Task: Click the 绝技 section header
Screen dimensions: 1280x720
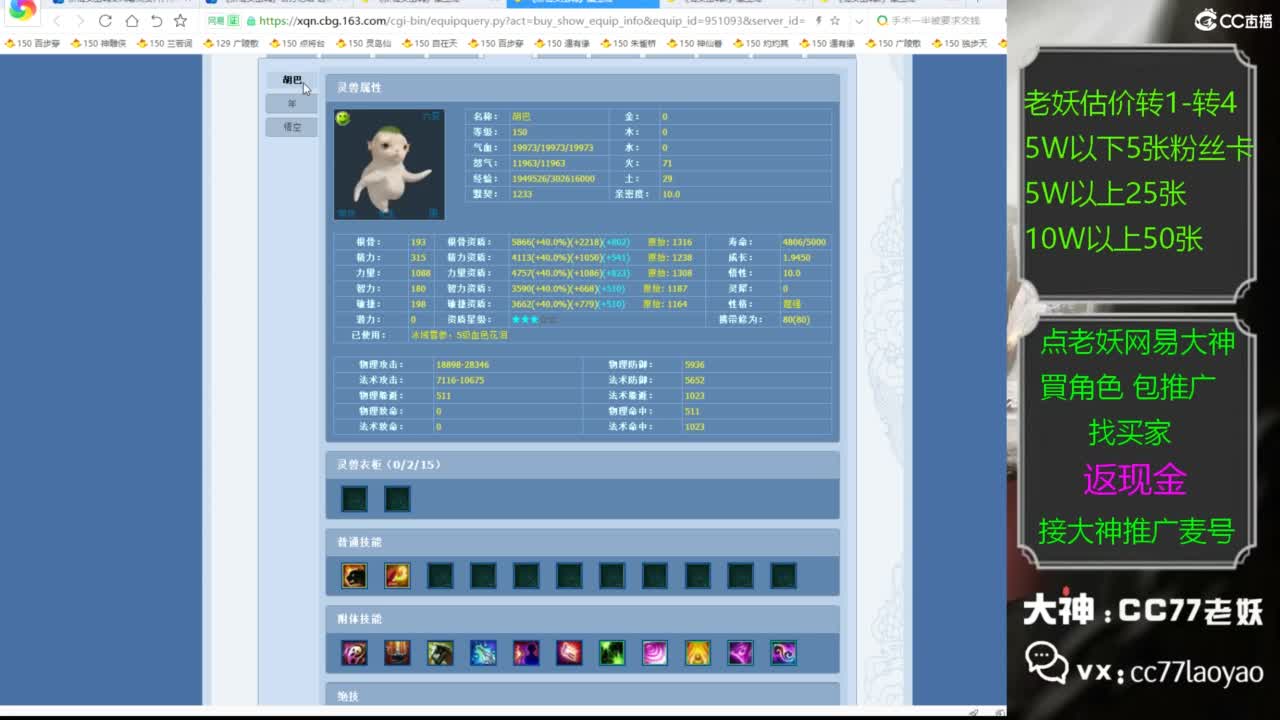Action: coord(582,696)
